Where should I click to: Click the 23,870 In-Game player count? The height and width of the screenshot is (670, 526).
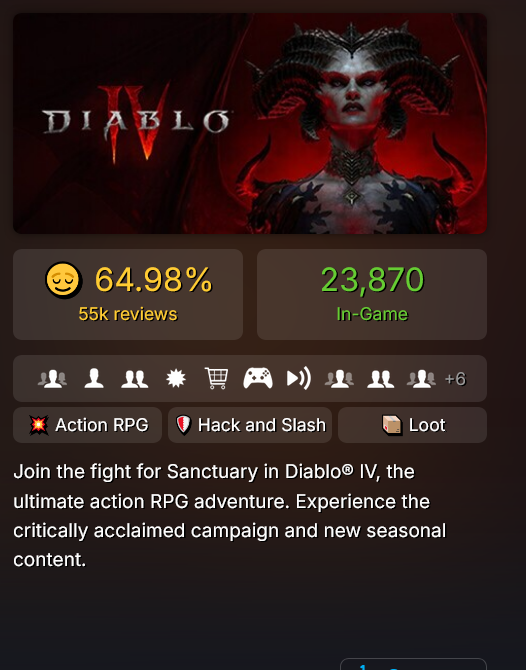[x=372, y=294]
